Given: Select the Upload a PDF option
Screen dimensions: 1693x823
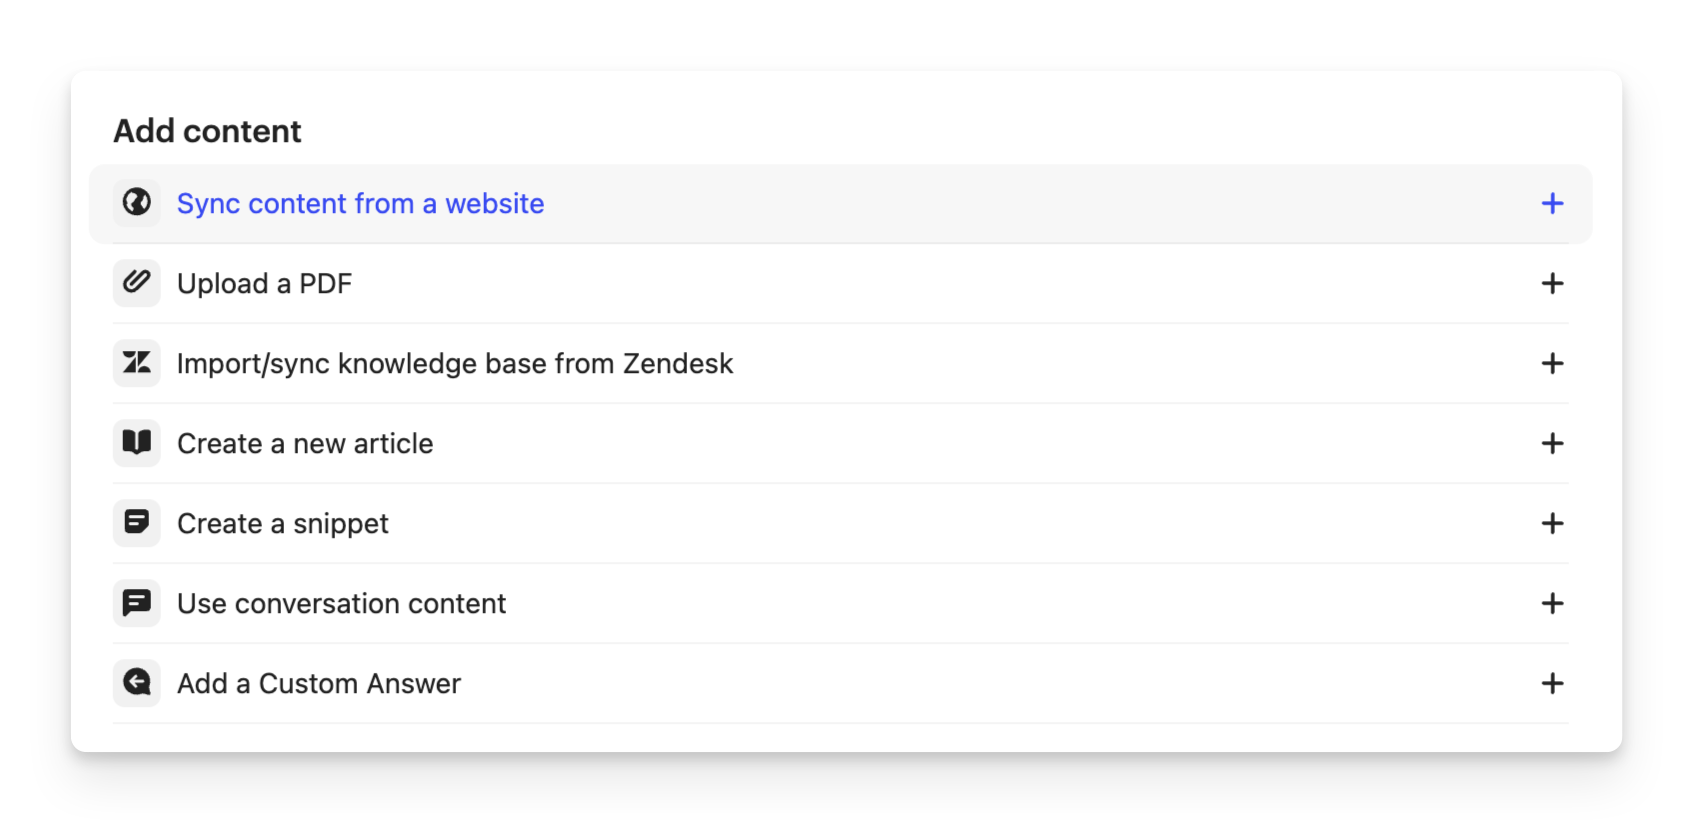Looking at the screenshot, I should pos(264,284).
